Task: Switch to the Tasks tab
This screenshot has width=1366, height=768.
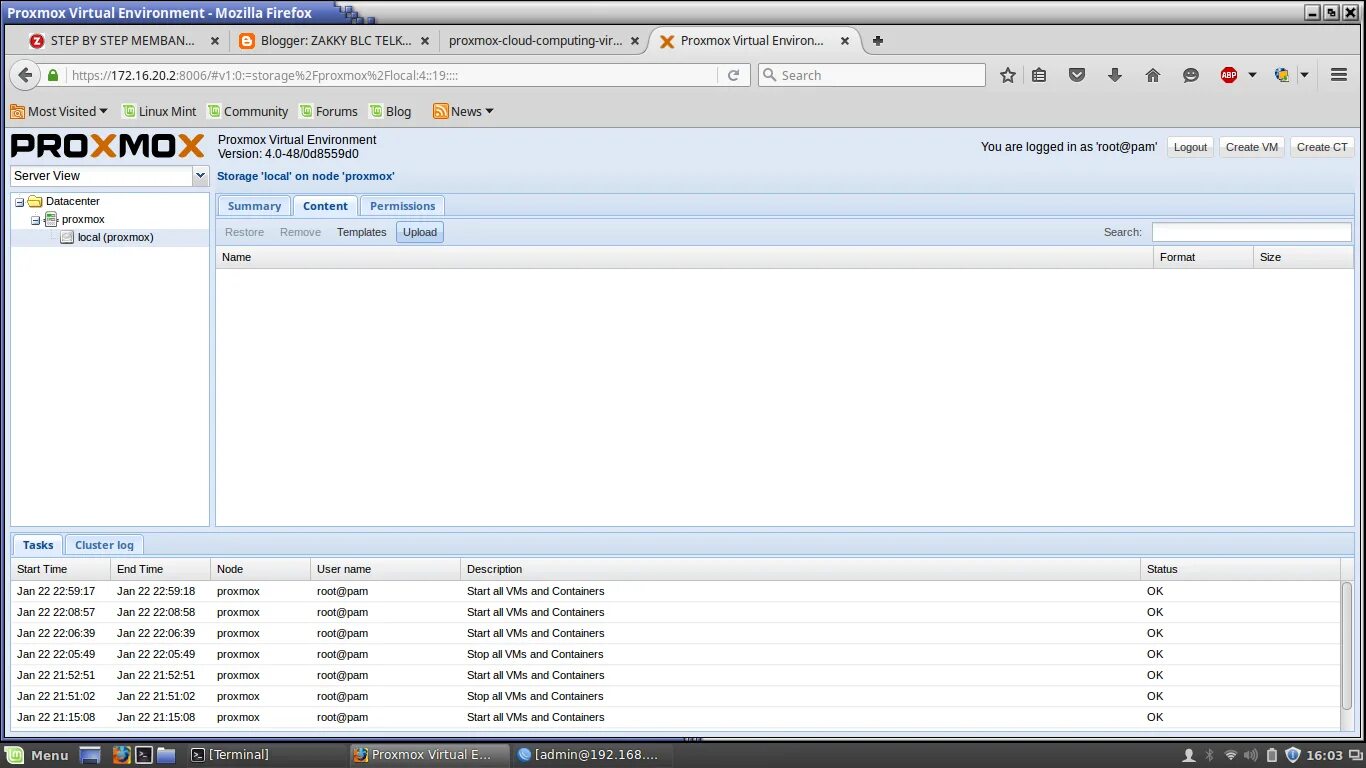Action: (38, 545)
